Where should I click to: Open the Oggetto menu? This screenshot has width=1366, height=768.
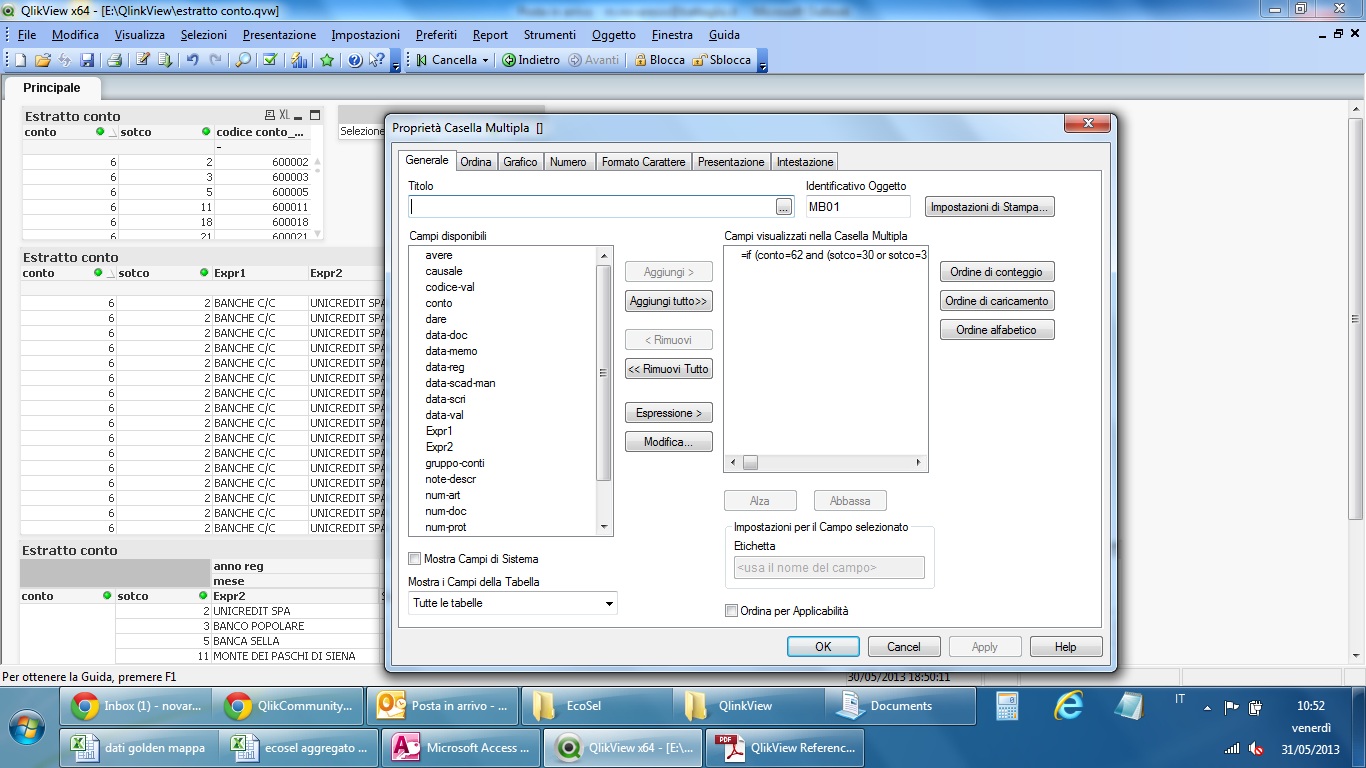(x=613, y=34)
